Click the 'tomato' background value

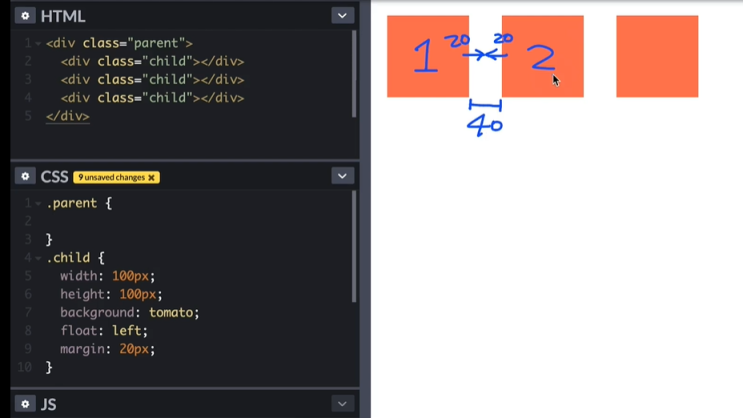point(171,312)
